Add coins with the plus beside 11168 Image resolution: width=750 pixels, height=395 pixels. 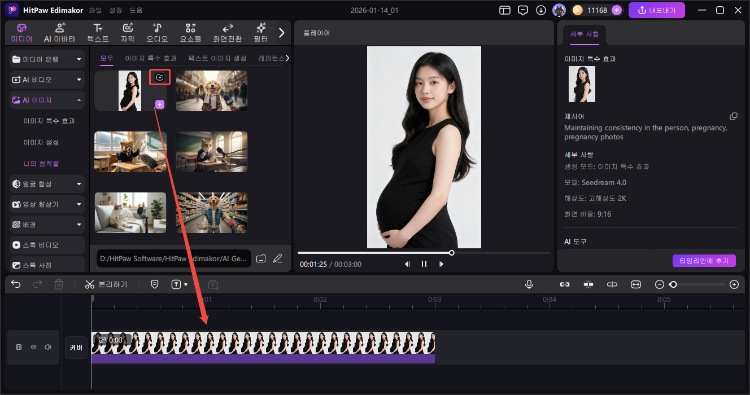(617, 10)
